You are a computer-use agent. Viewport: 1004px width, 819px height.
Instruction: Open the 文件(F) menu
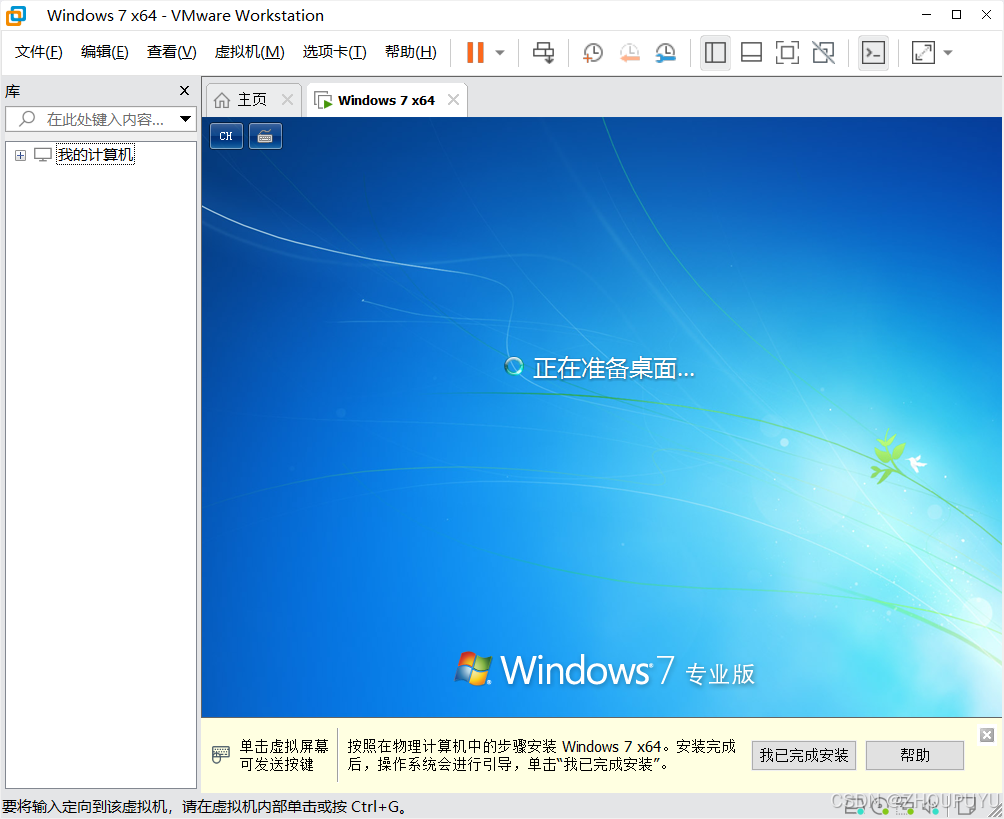coord(38,52)
